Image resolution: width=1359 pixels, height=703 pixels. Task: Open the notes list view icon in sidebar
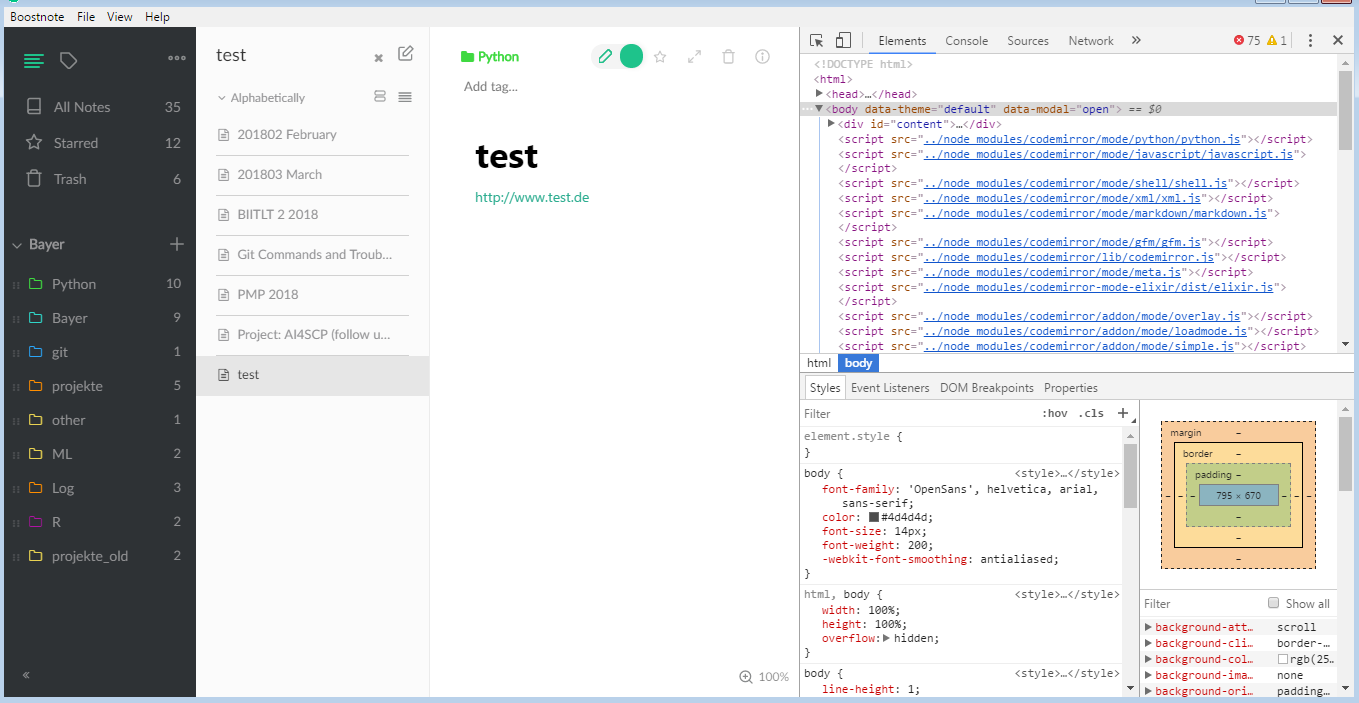pos(34,61)
